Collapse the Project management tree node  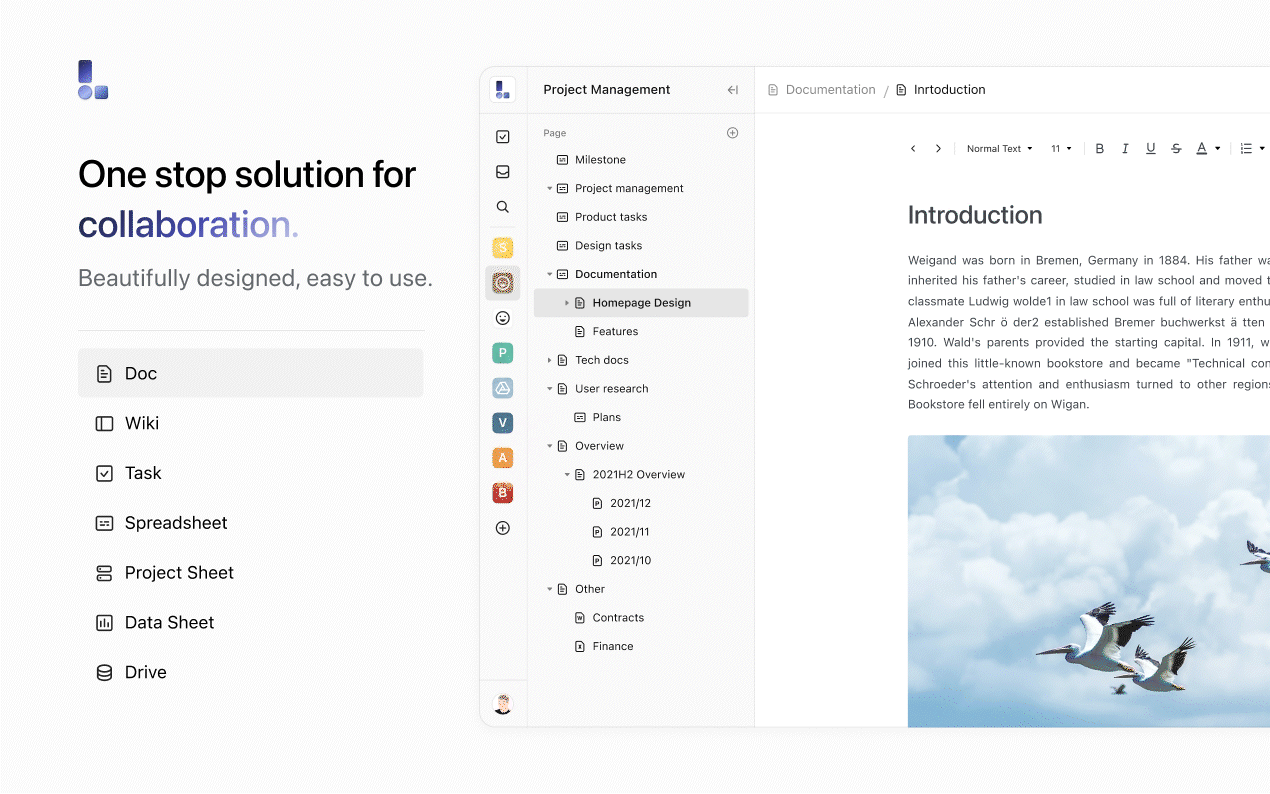[x=549, y=188]
